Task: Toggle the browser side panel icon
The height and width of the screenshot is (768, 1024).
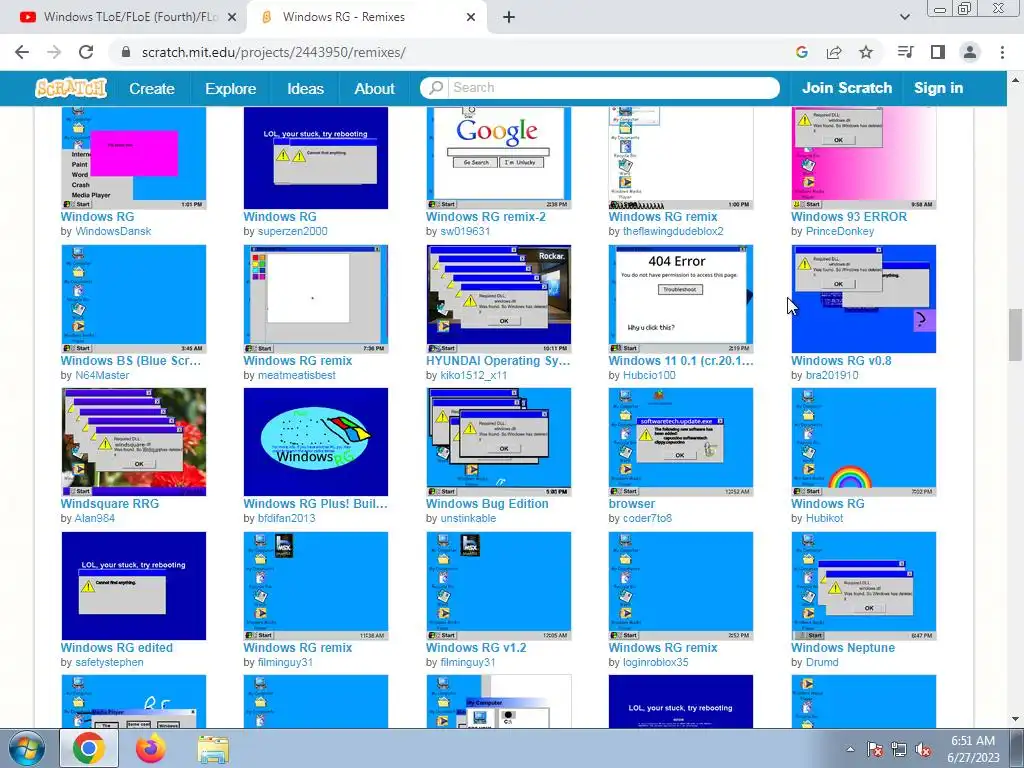Action: click(x=938, y=52)
